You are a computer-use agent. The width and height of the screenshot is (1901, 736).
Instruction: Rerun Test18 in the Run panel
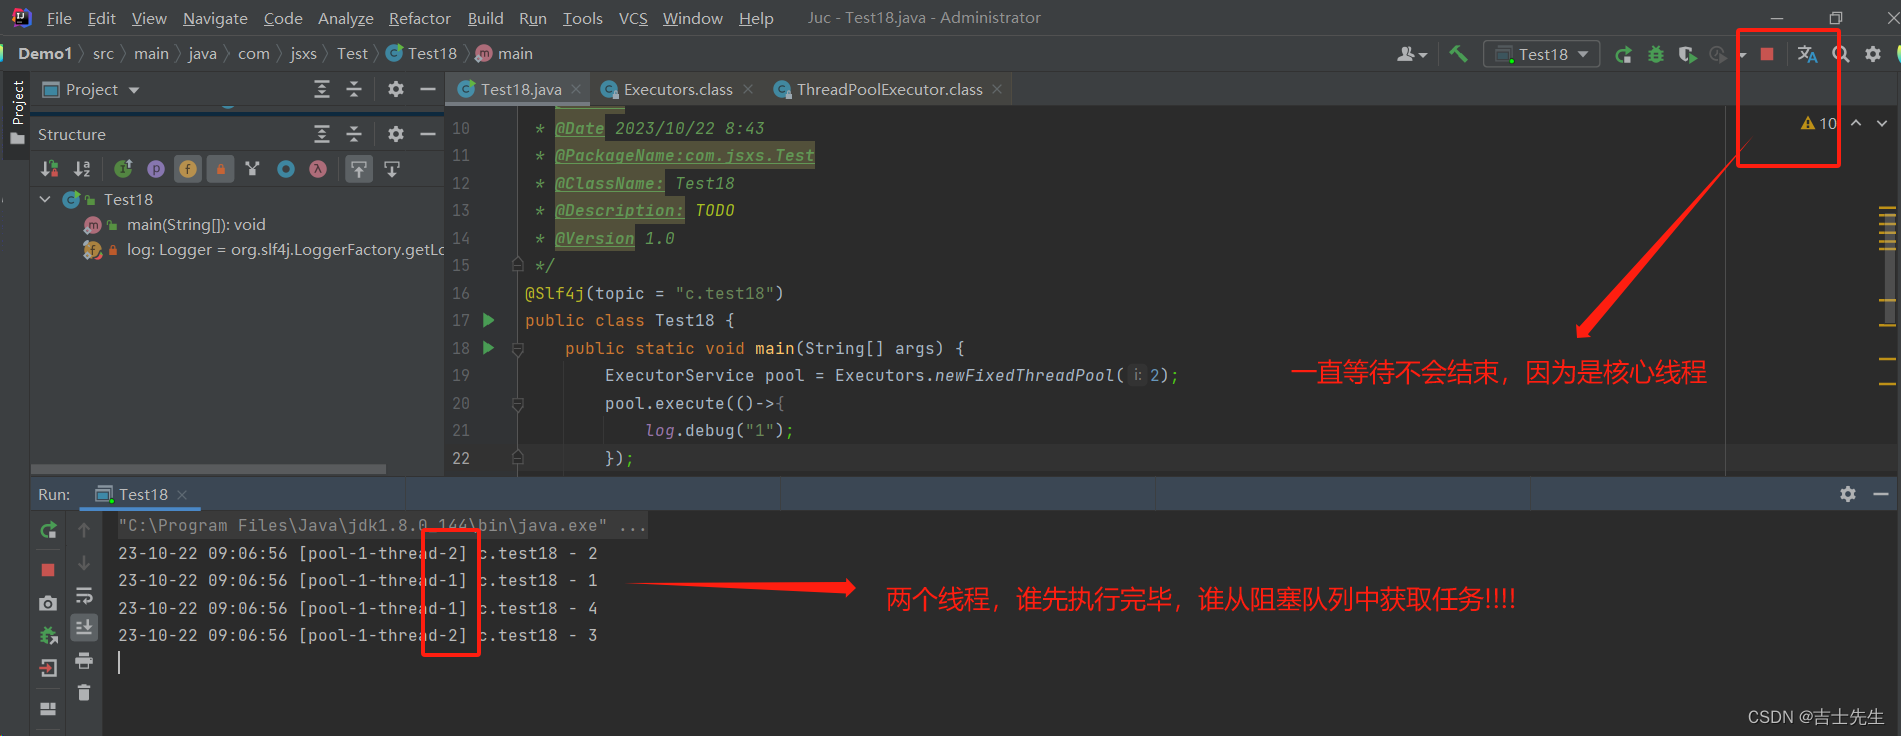coord(48,530)
